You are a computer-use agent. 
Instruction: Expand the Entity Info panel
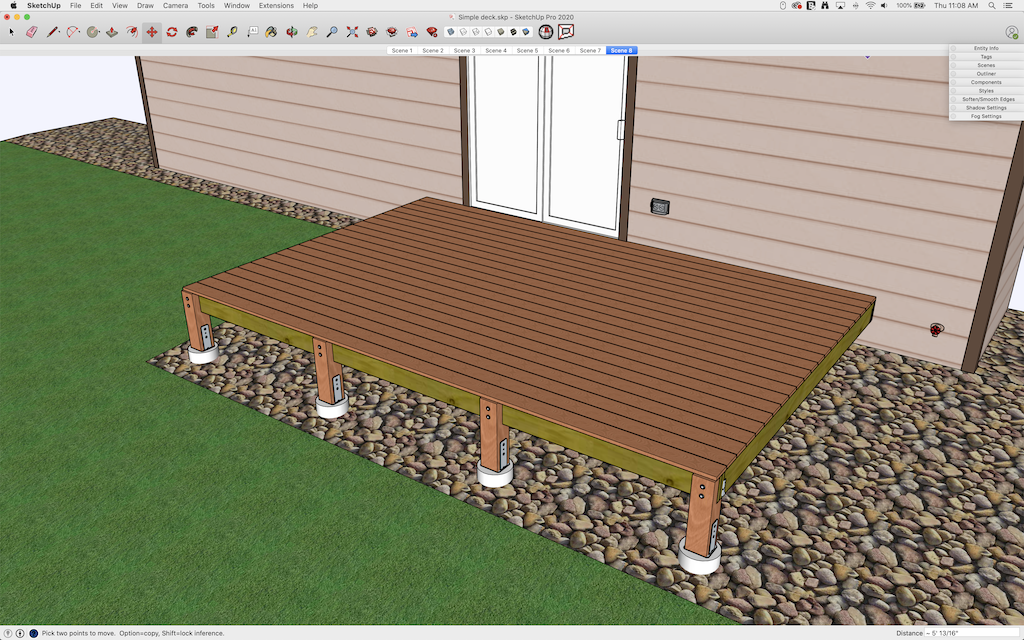point(986,48)
